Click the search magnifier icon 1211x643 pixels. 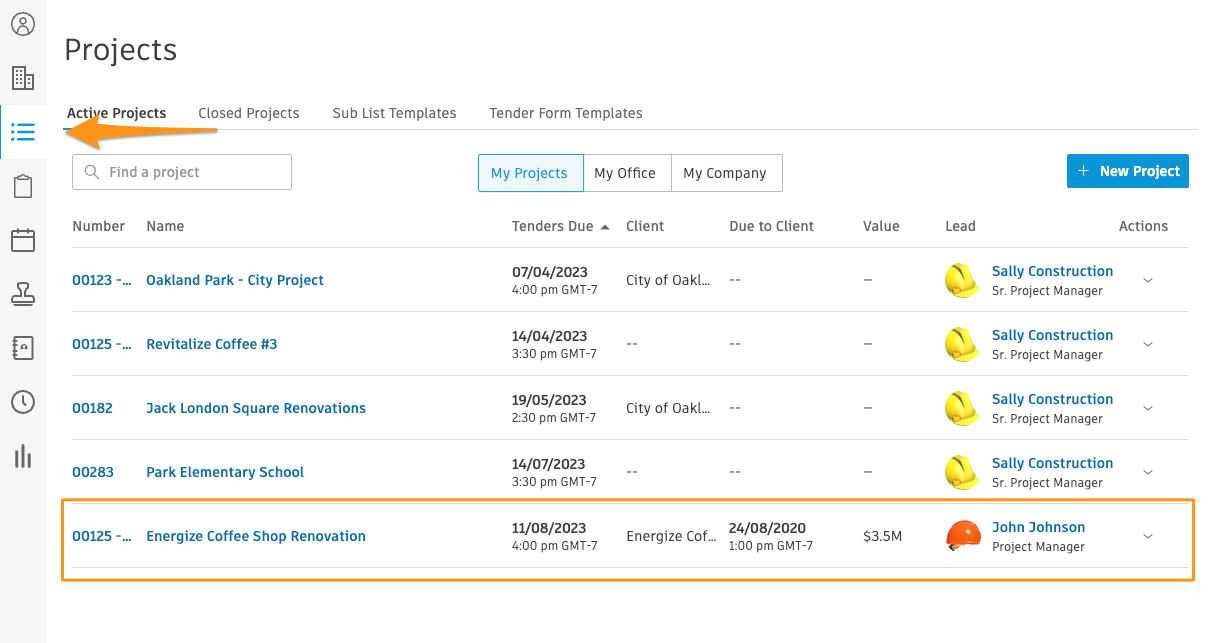(92, 172)
